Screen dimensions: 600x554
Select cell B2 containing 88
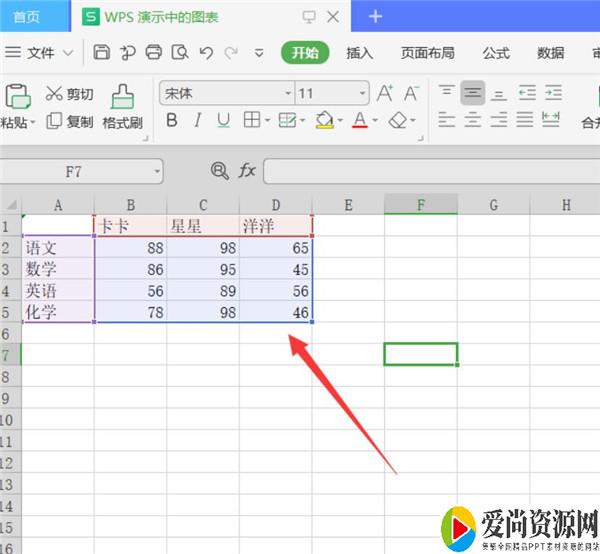coord(131,248)
